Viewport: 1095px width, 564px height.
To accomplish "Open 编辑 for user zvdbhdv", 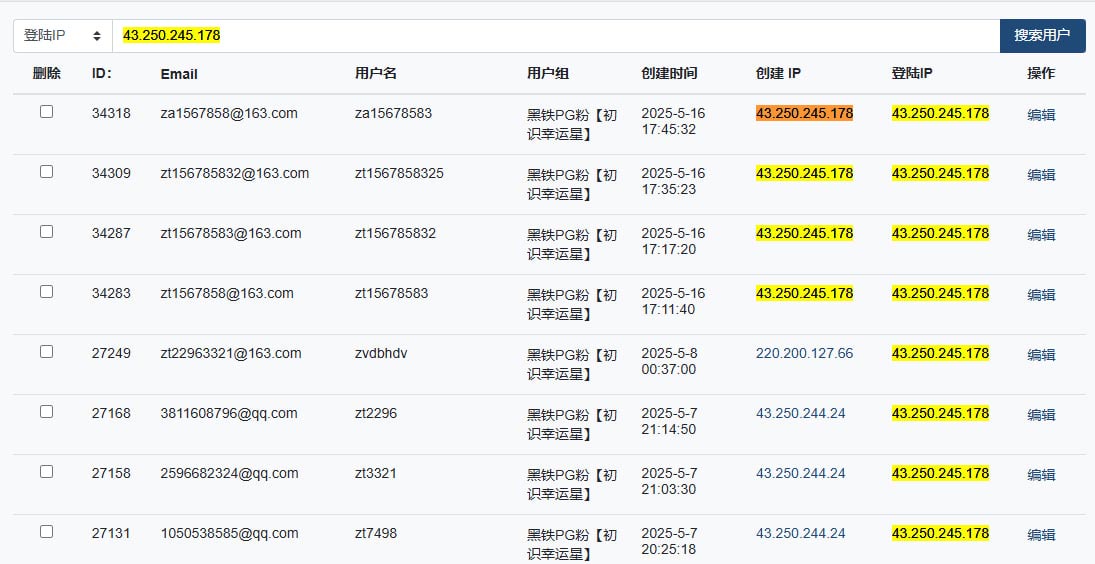I will [1041, 355].
